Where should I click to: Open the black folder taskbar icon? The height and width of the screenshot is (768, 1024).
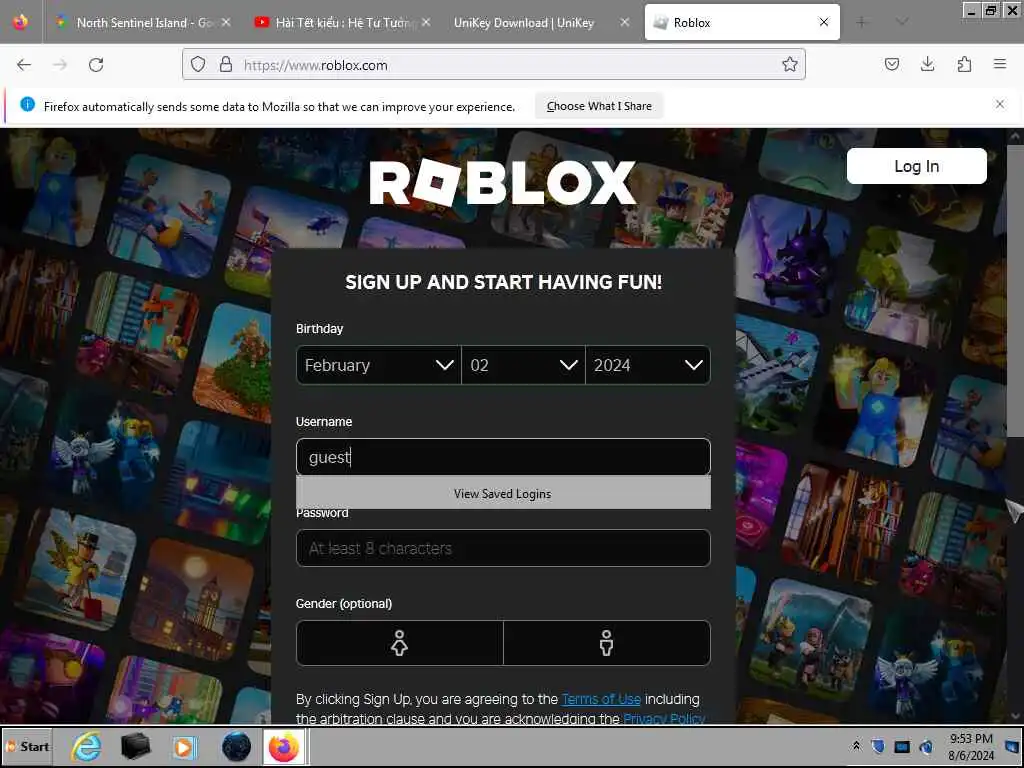135,746
